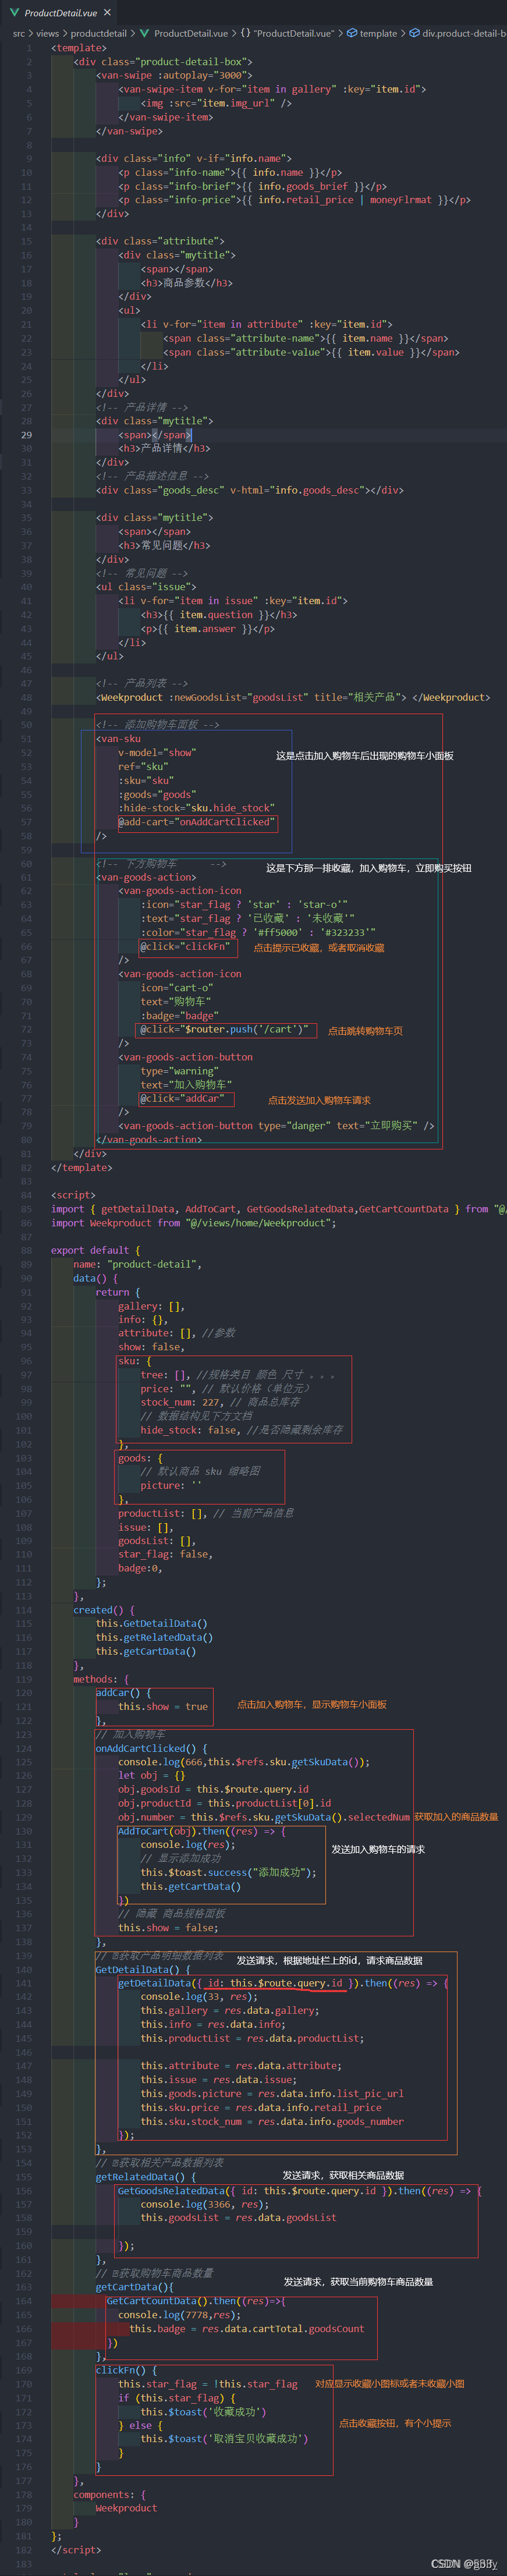Viewport: 507px width, 2576px height.
Task: Click this.GetDetailData() call in created
Action: tap(152, 1623)
